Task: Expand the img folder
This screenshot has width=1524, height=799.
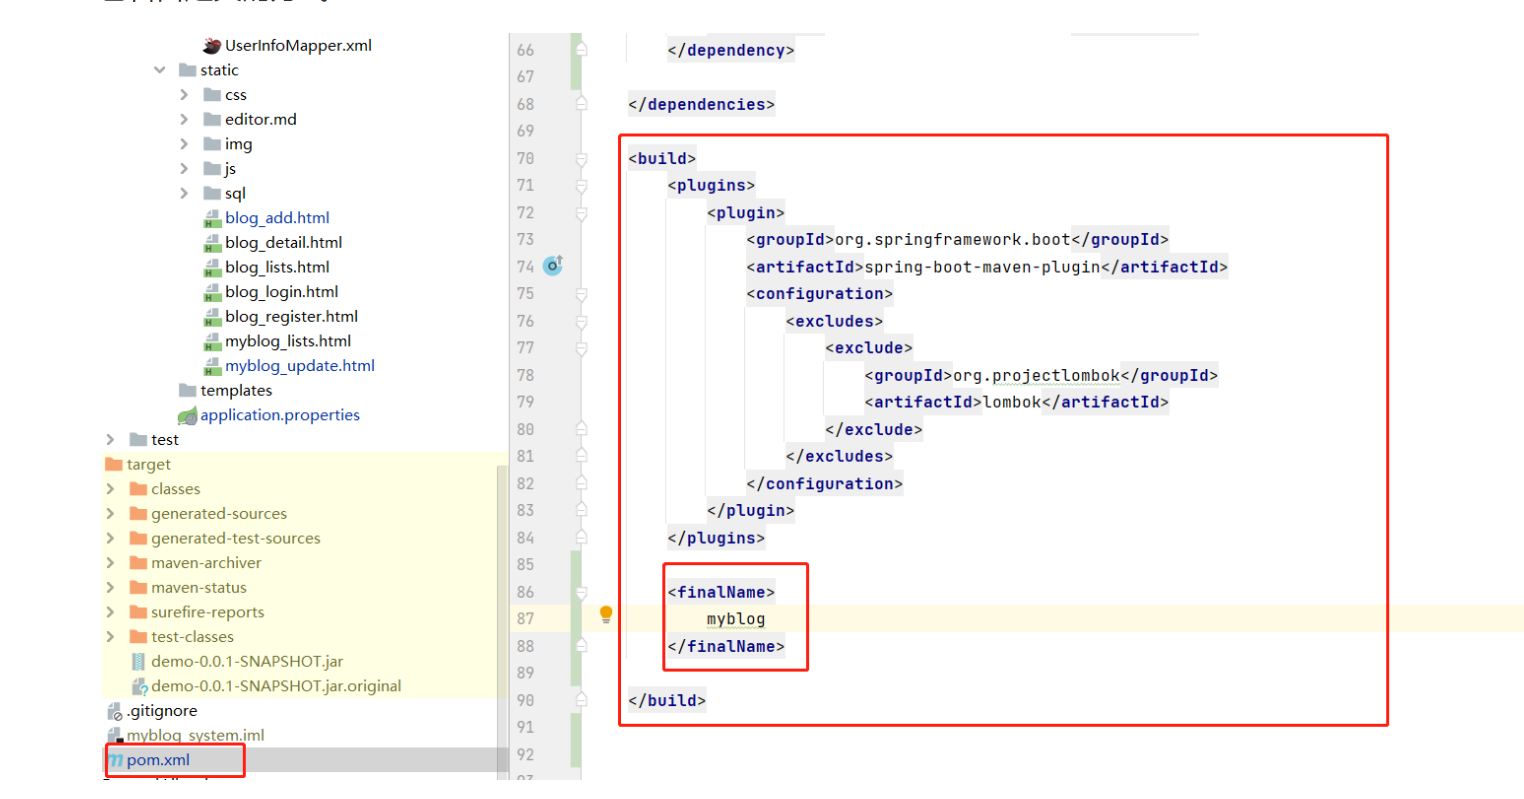Action: (184, 144)
